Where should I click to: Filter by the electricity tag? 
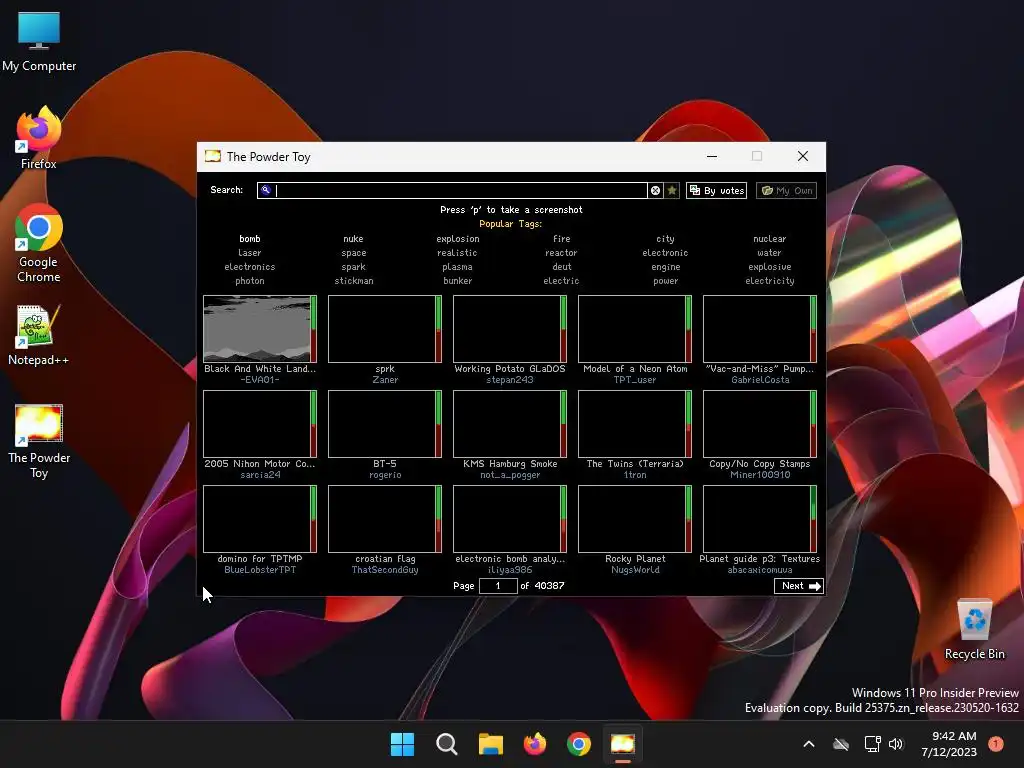click(769, 281)
